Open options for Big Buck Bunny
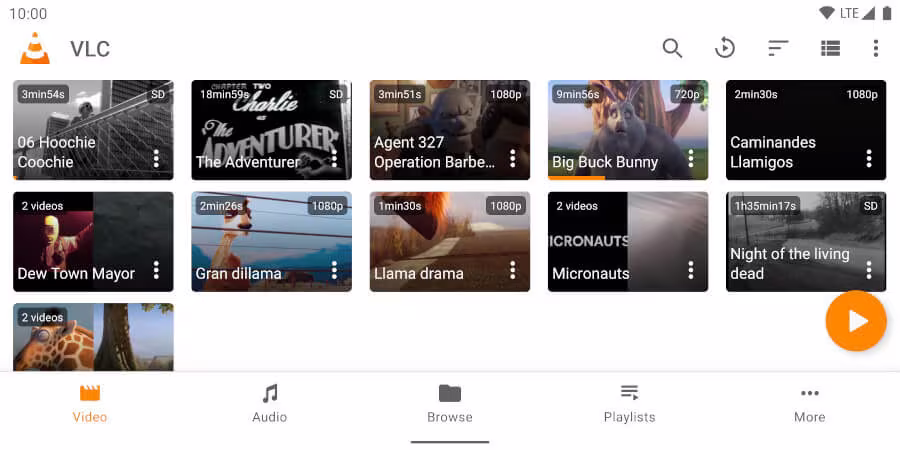Screen dimensions: 900x450 691,158
